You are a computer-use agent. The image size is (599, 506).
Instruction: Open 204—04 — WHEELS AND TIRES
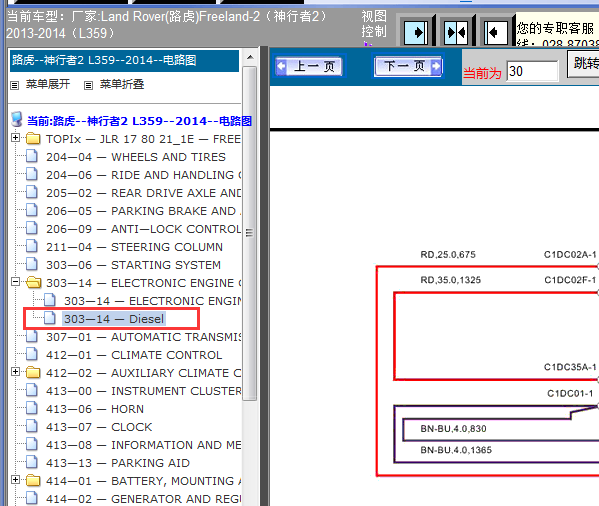pyautogui.click(x=136, y=157)
